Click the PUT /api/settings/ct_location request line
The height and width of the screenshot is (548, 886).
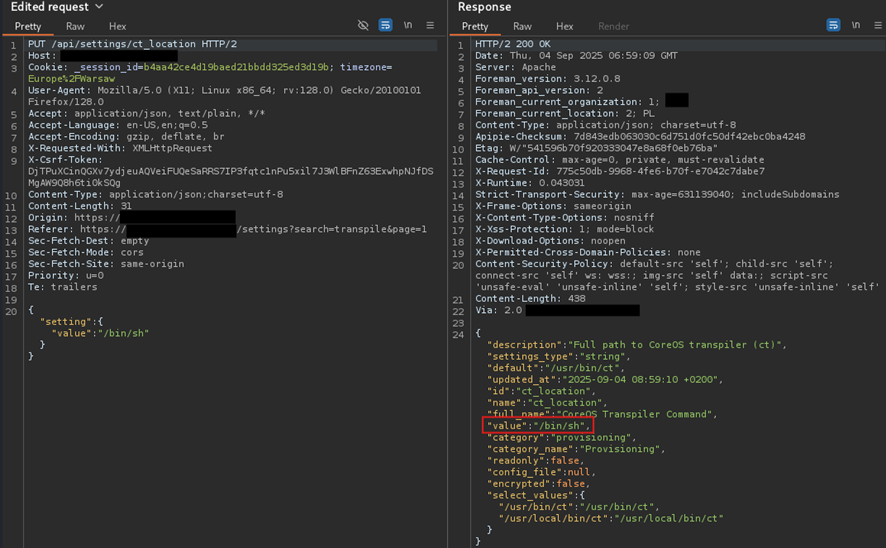tap(132, 45)
